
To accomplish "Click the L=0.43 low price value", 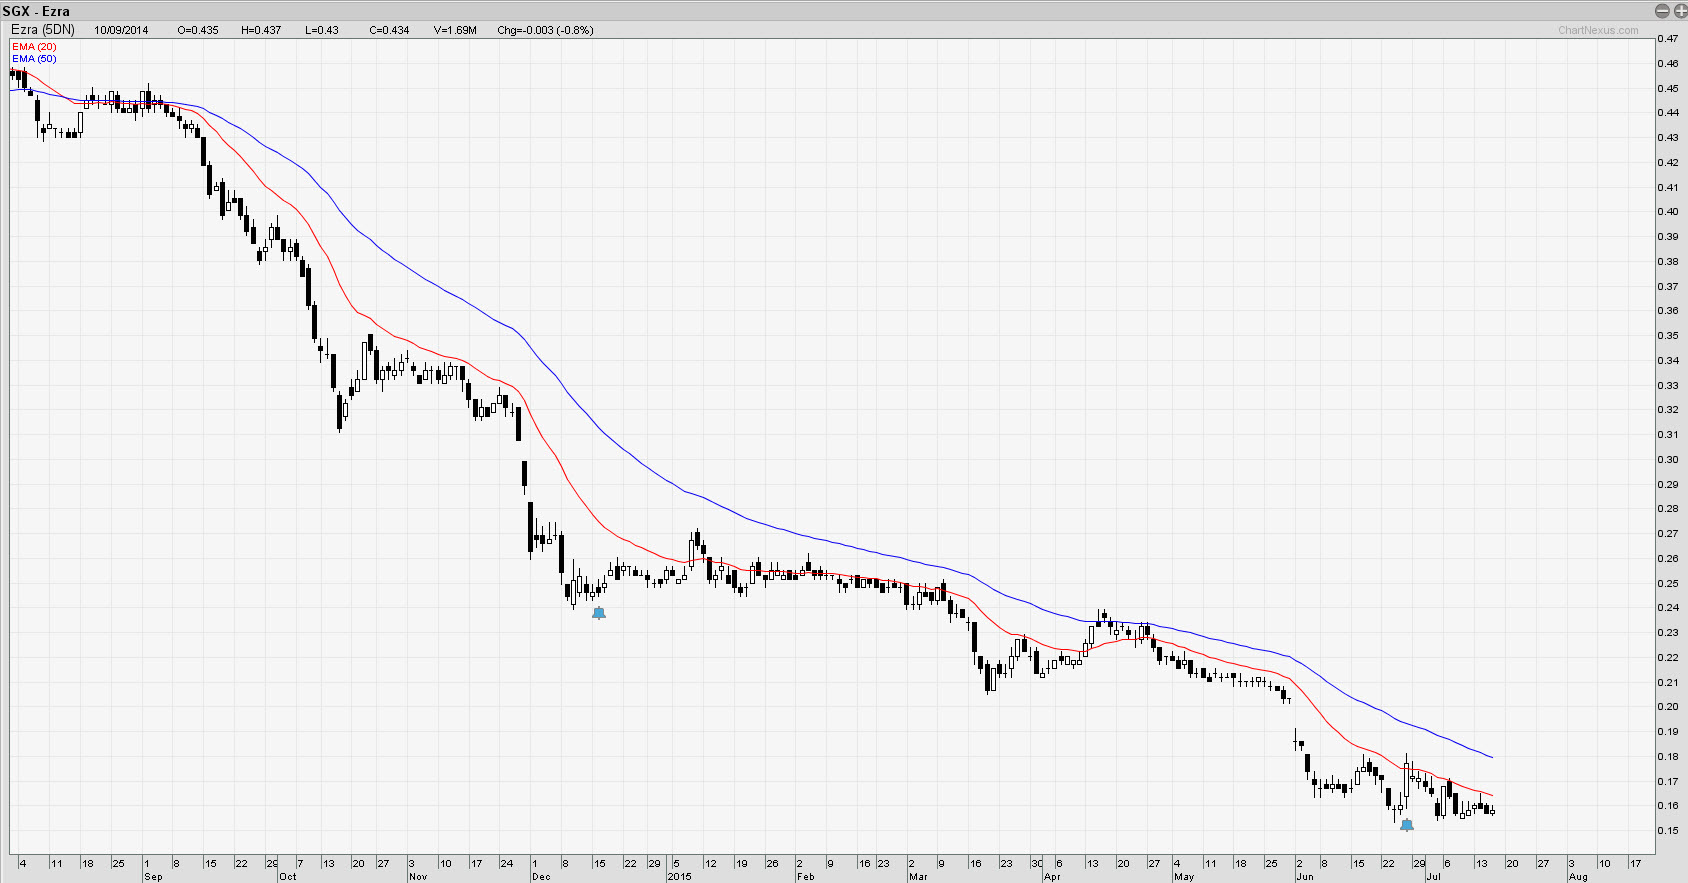I will [x=322, y=30].
